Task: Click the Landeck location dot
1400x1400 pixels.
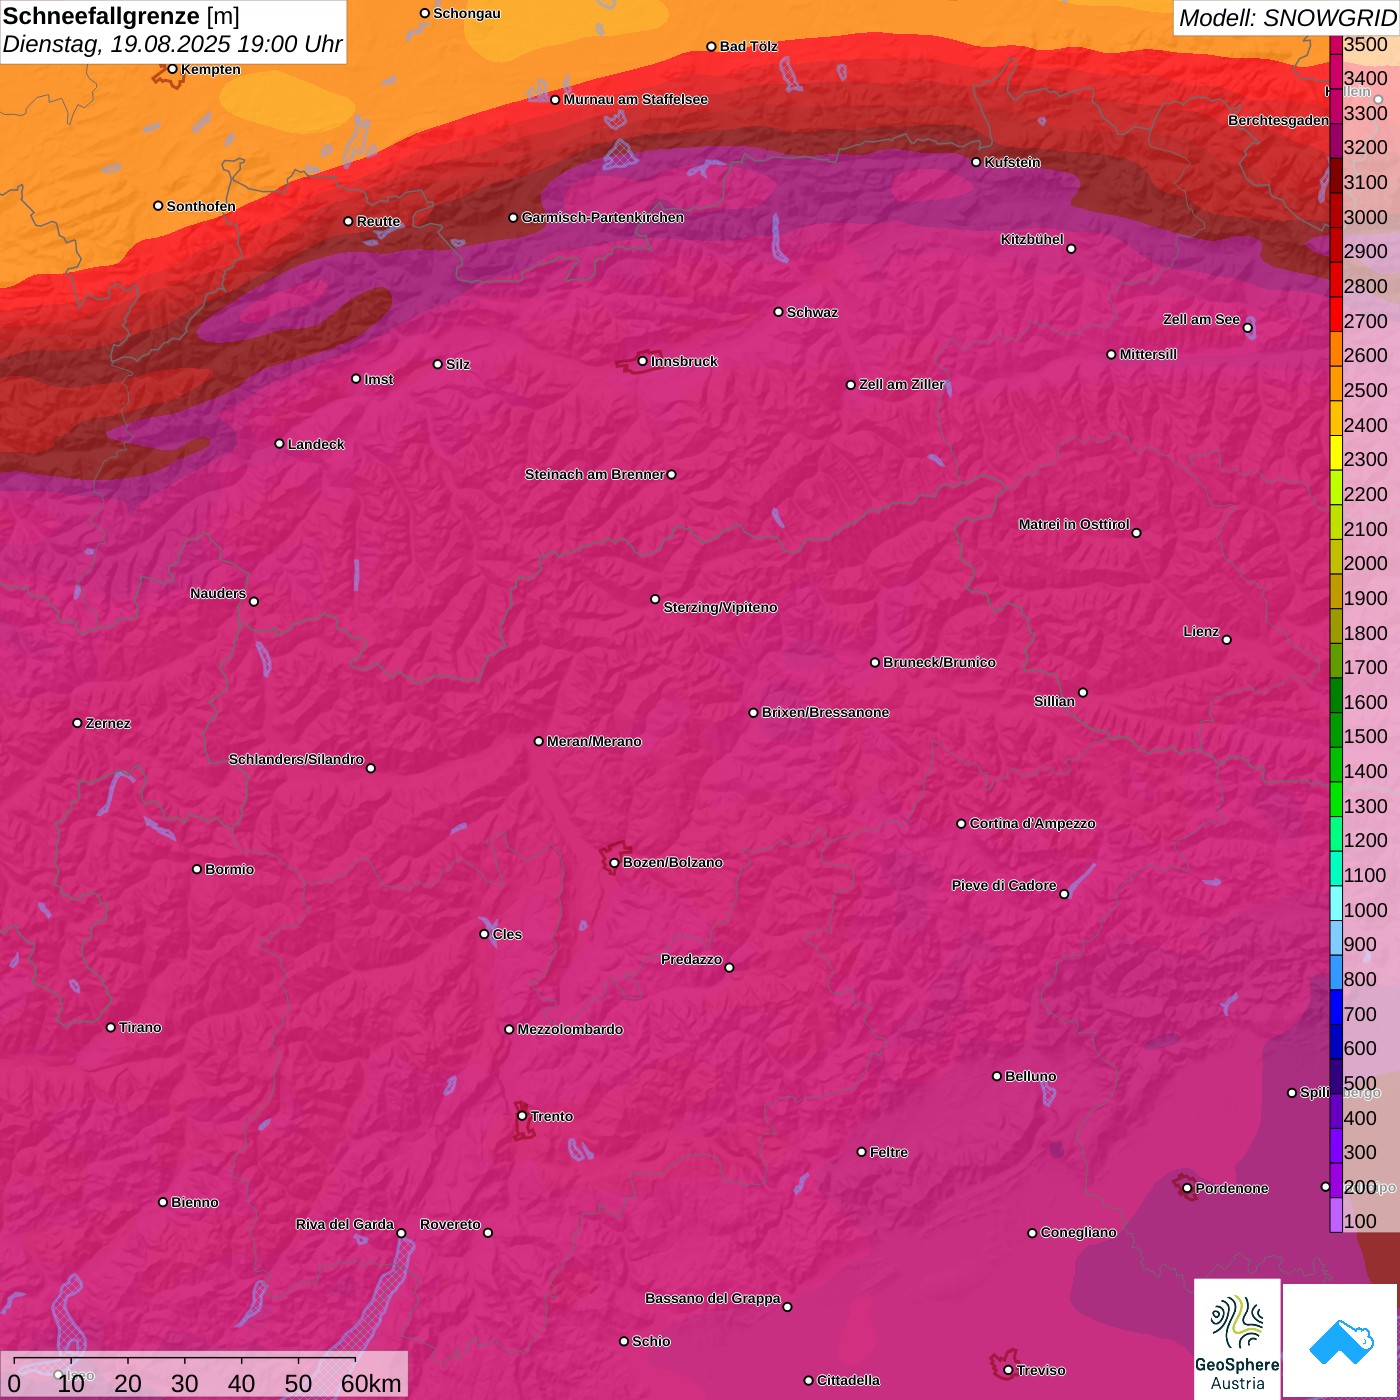Action: [279, 444]
